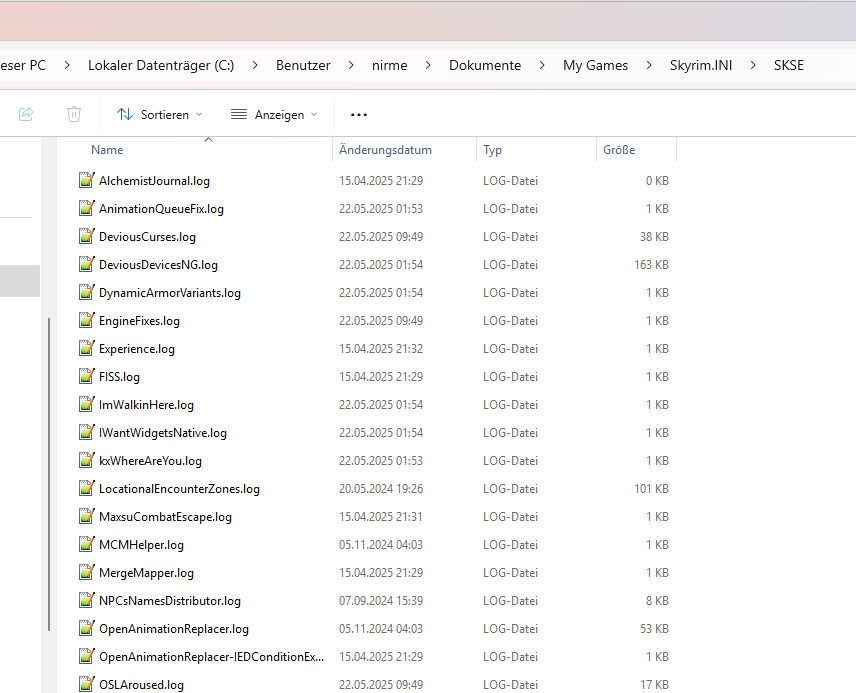
Task: Navigate to Dokumente in the breadcrumb
Action: click(x=485, y=65)
